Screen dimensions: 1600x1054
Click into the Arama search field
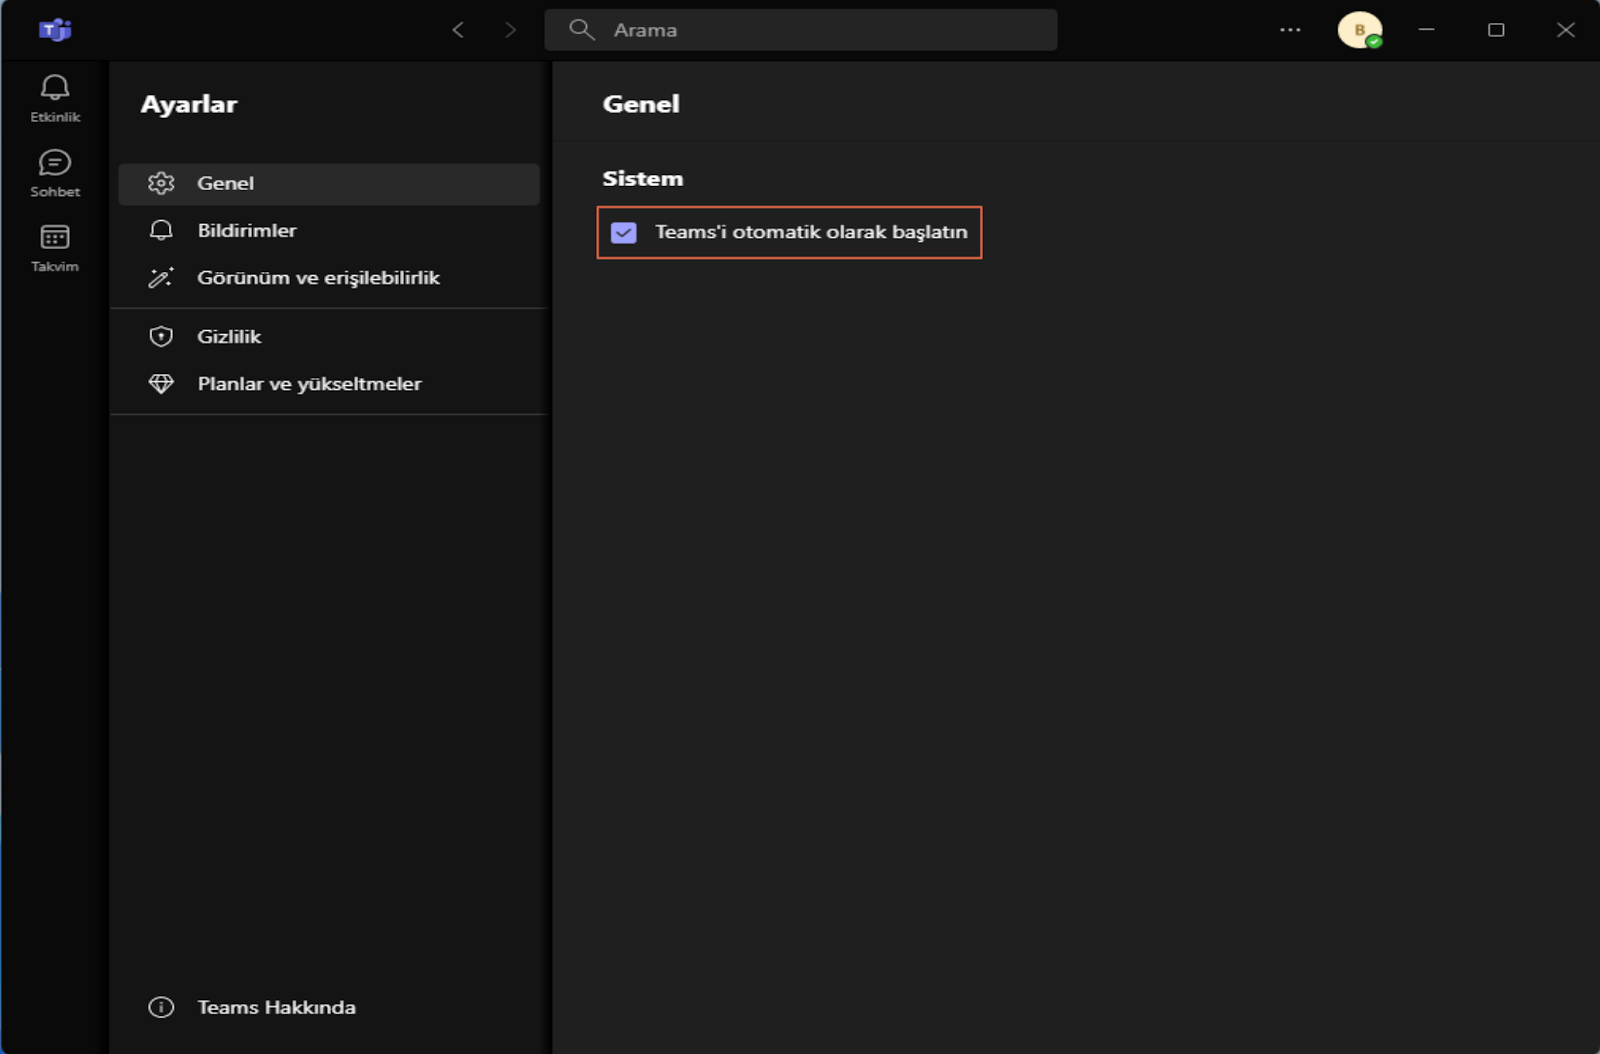(x=801, y=30)
